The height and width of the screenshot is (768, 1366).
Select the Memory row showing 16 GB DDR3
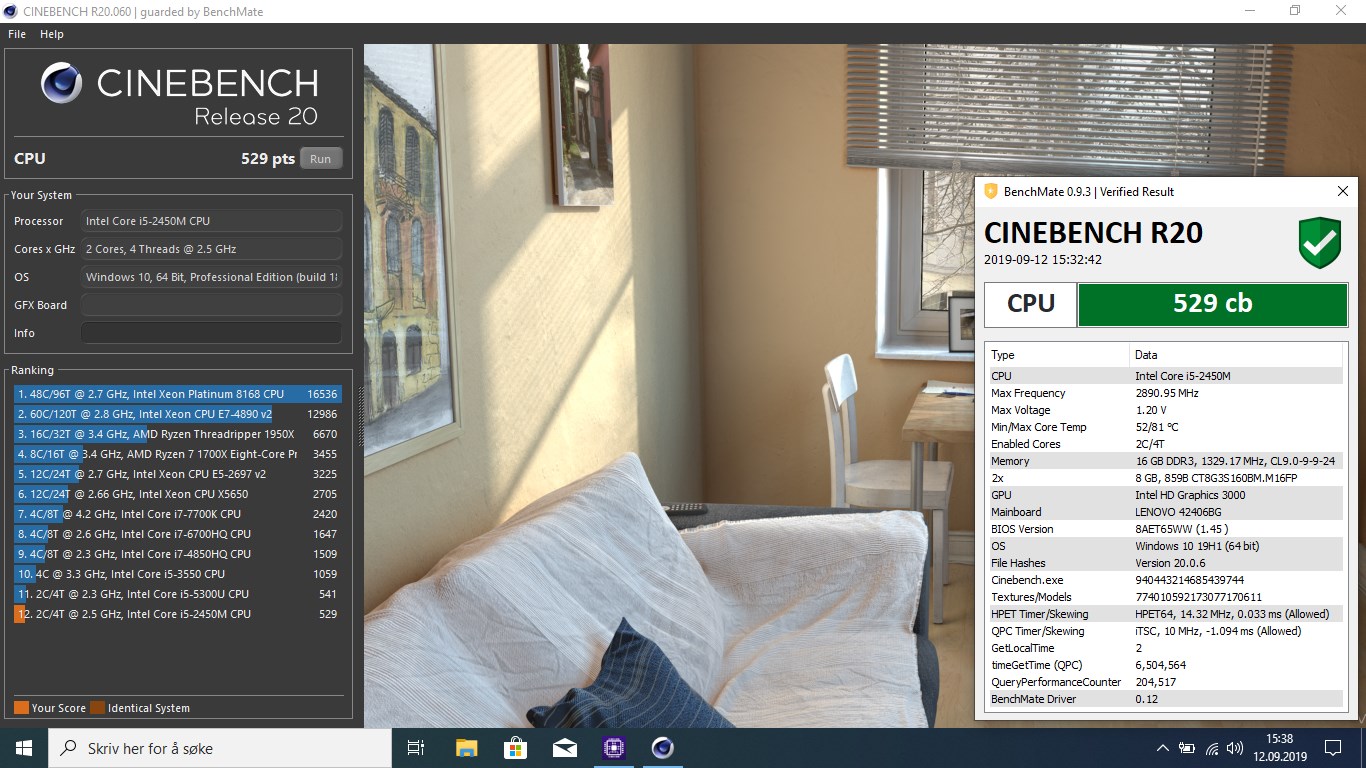[x=1165, y=461]
